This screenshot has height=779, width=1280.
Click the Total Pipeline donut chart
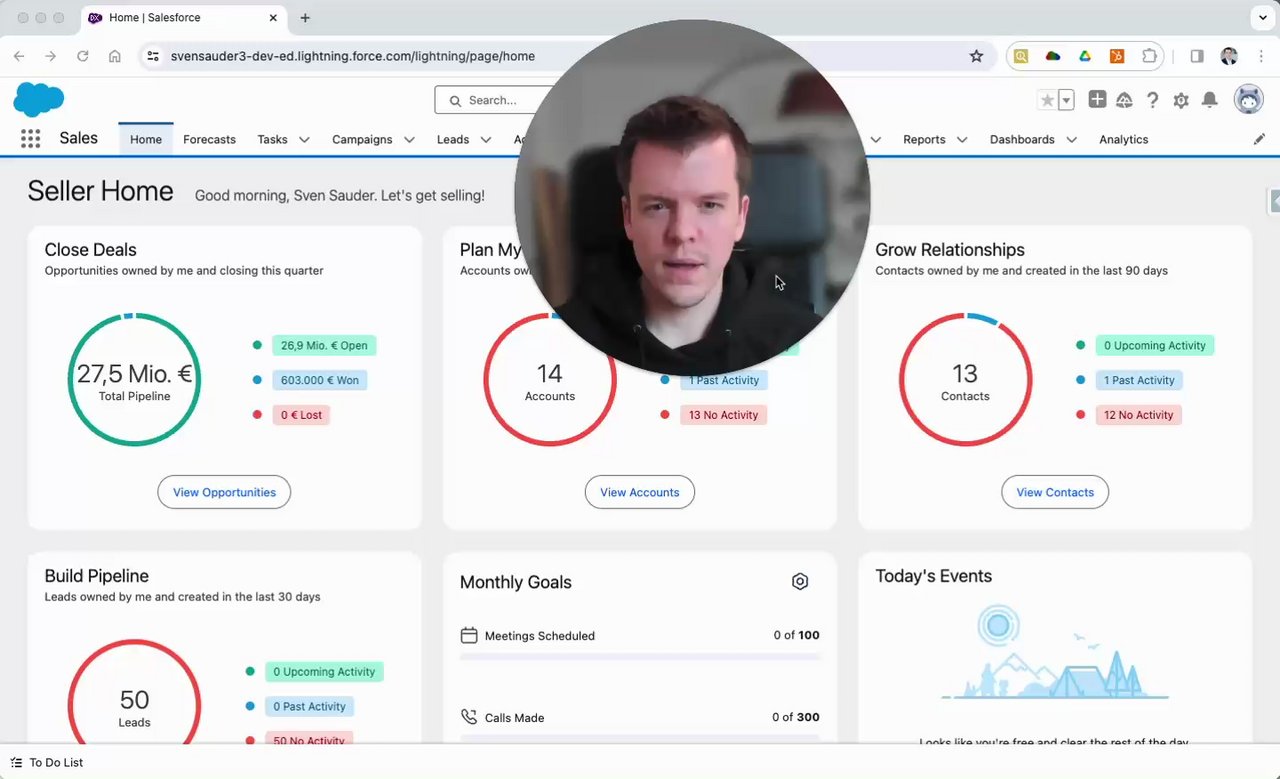point(134,379)
